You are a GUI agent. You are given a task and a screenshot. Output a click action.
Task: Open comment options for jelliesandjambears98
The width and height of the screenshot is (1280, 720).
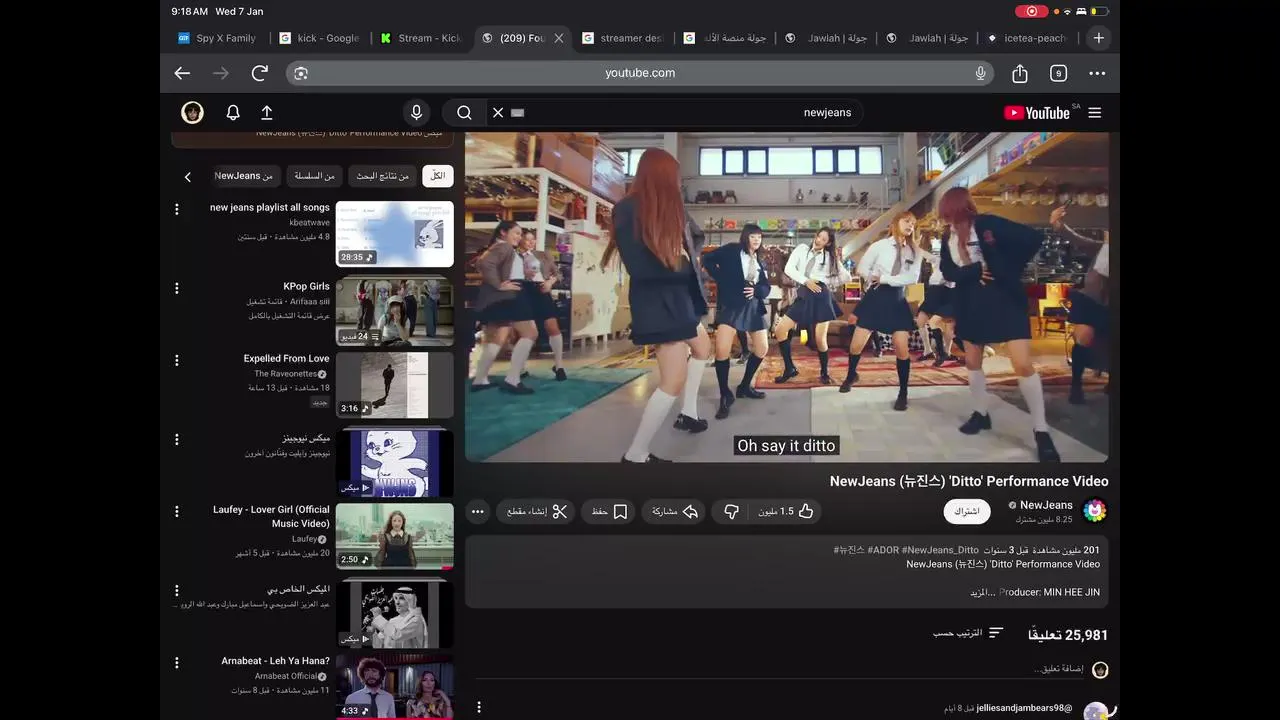pyautogui.click(x=478, y=707)
